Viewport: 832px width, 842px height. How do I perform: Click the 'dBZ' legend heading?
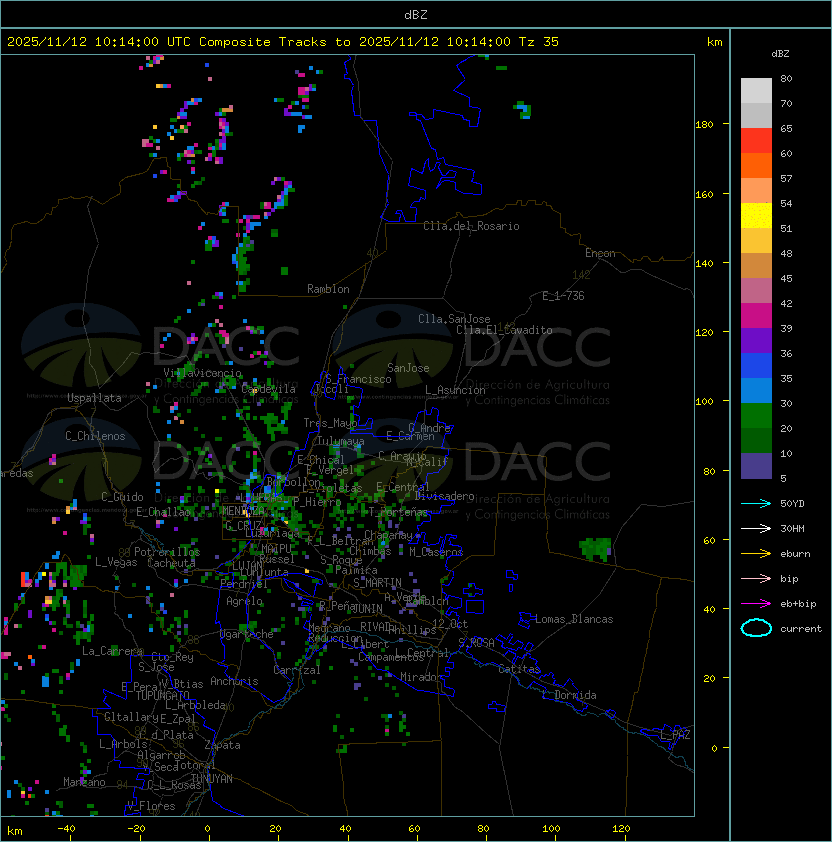tap(780, 54)
